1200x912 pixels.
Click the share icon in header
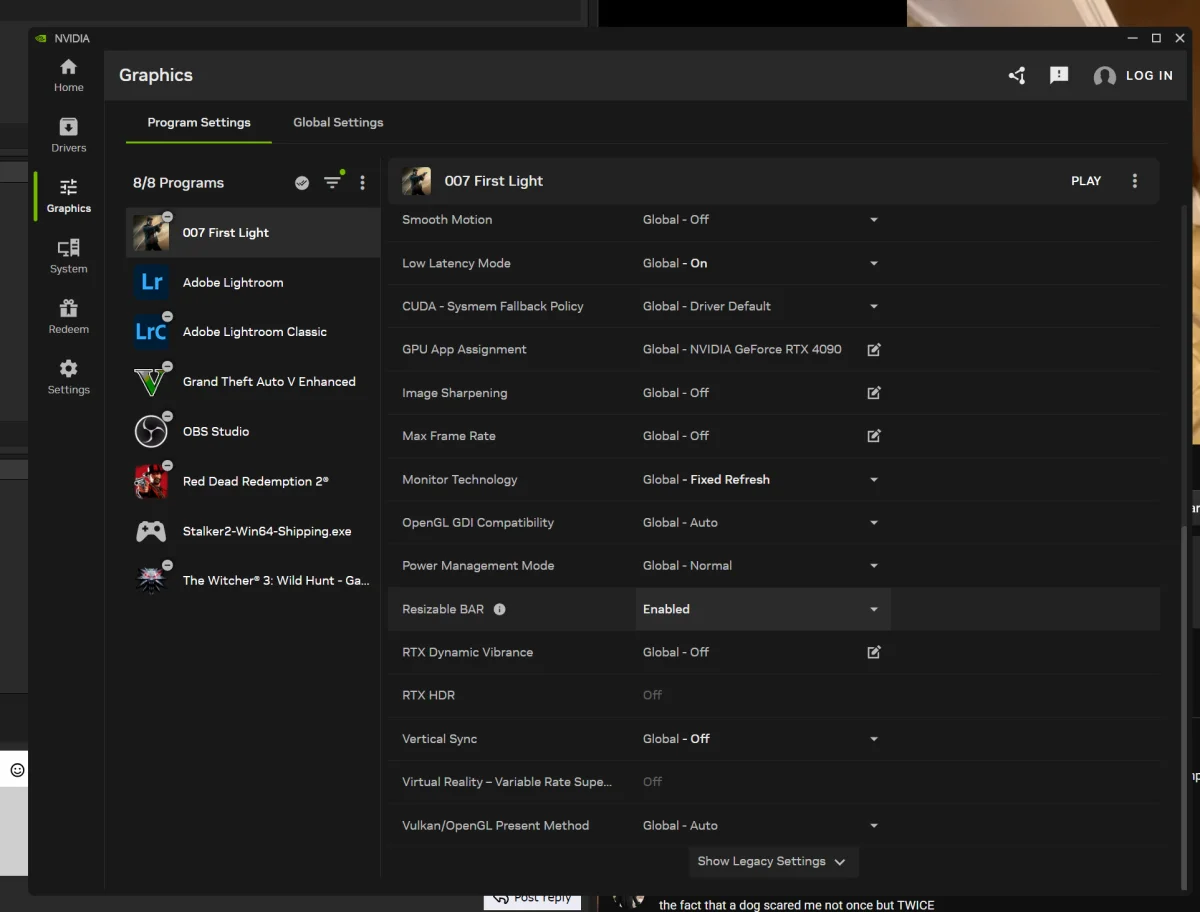pyautogui.click(x=1017, y=75)
